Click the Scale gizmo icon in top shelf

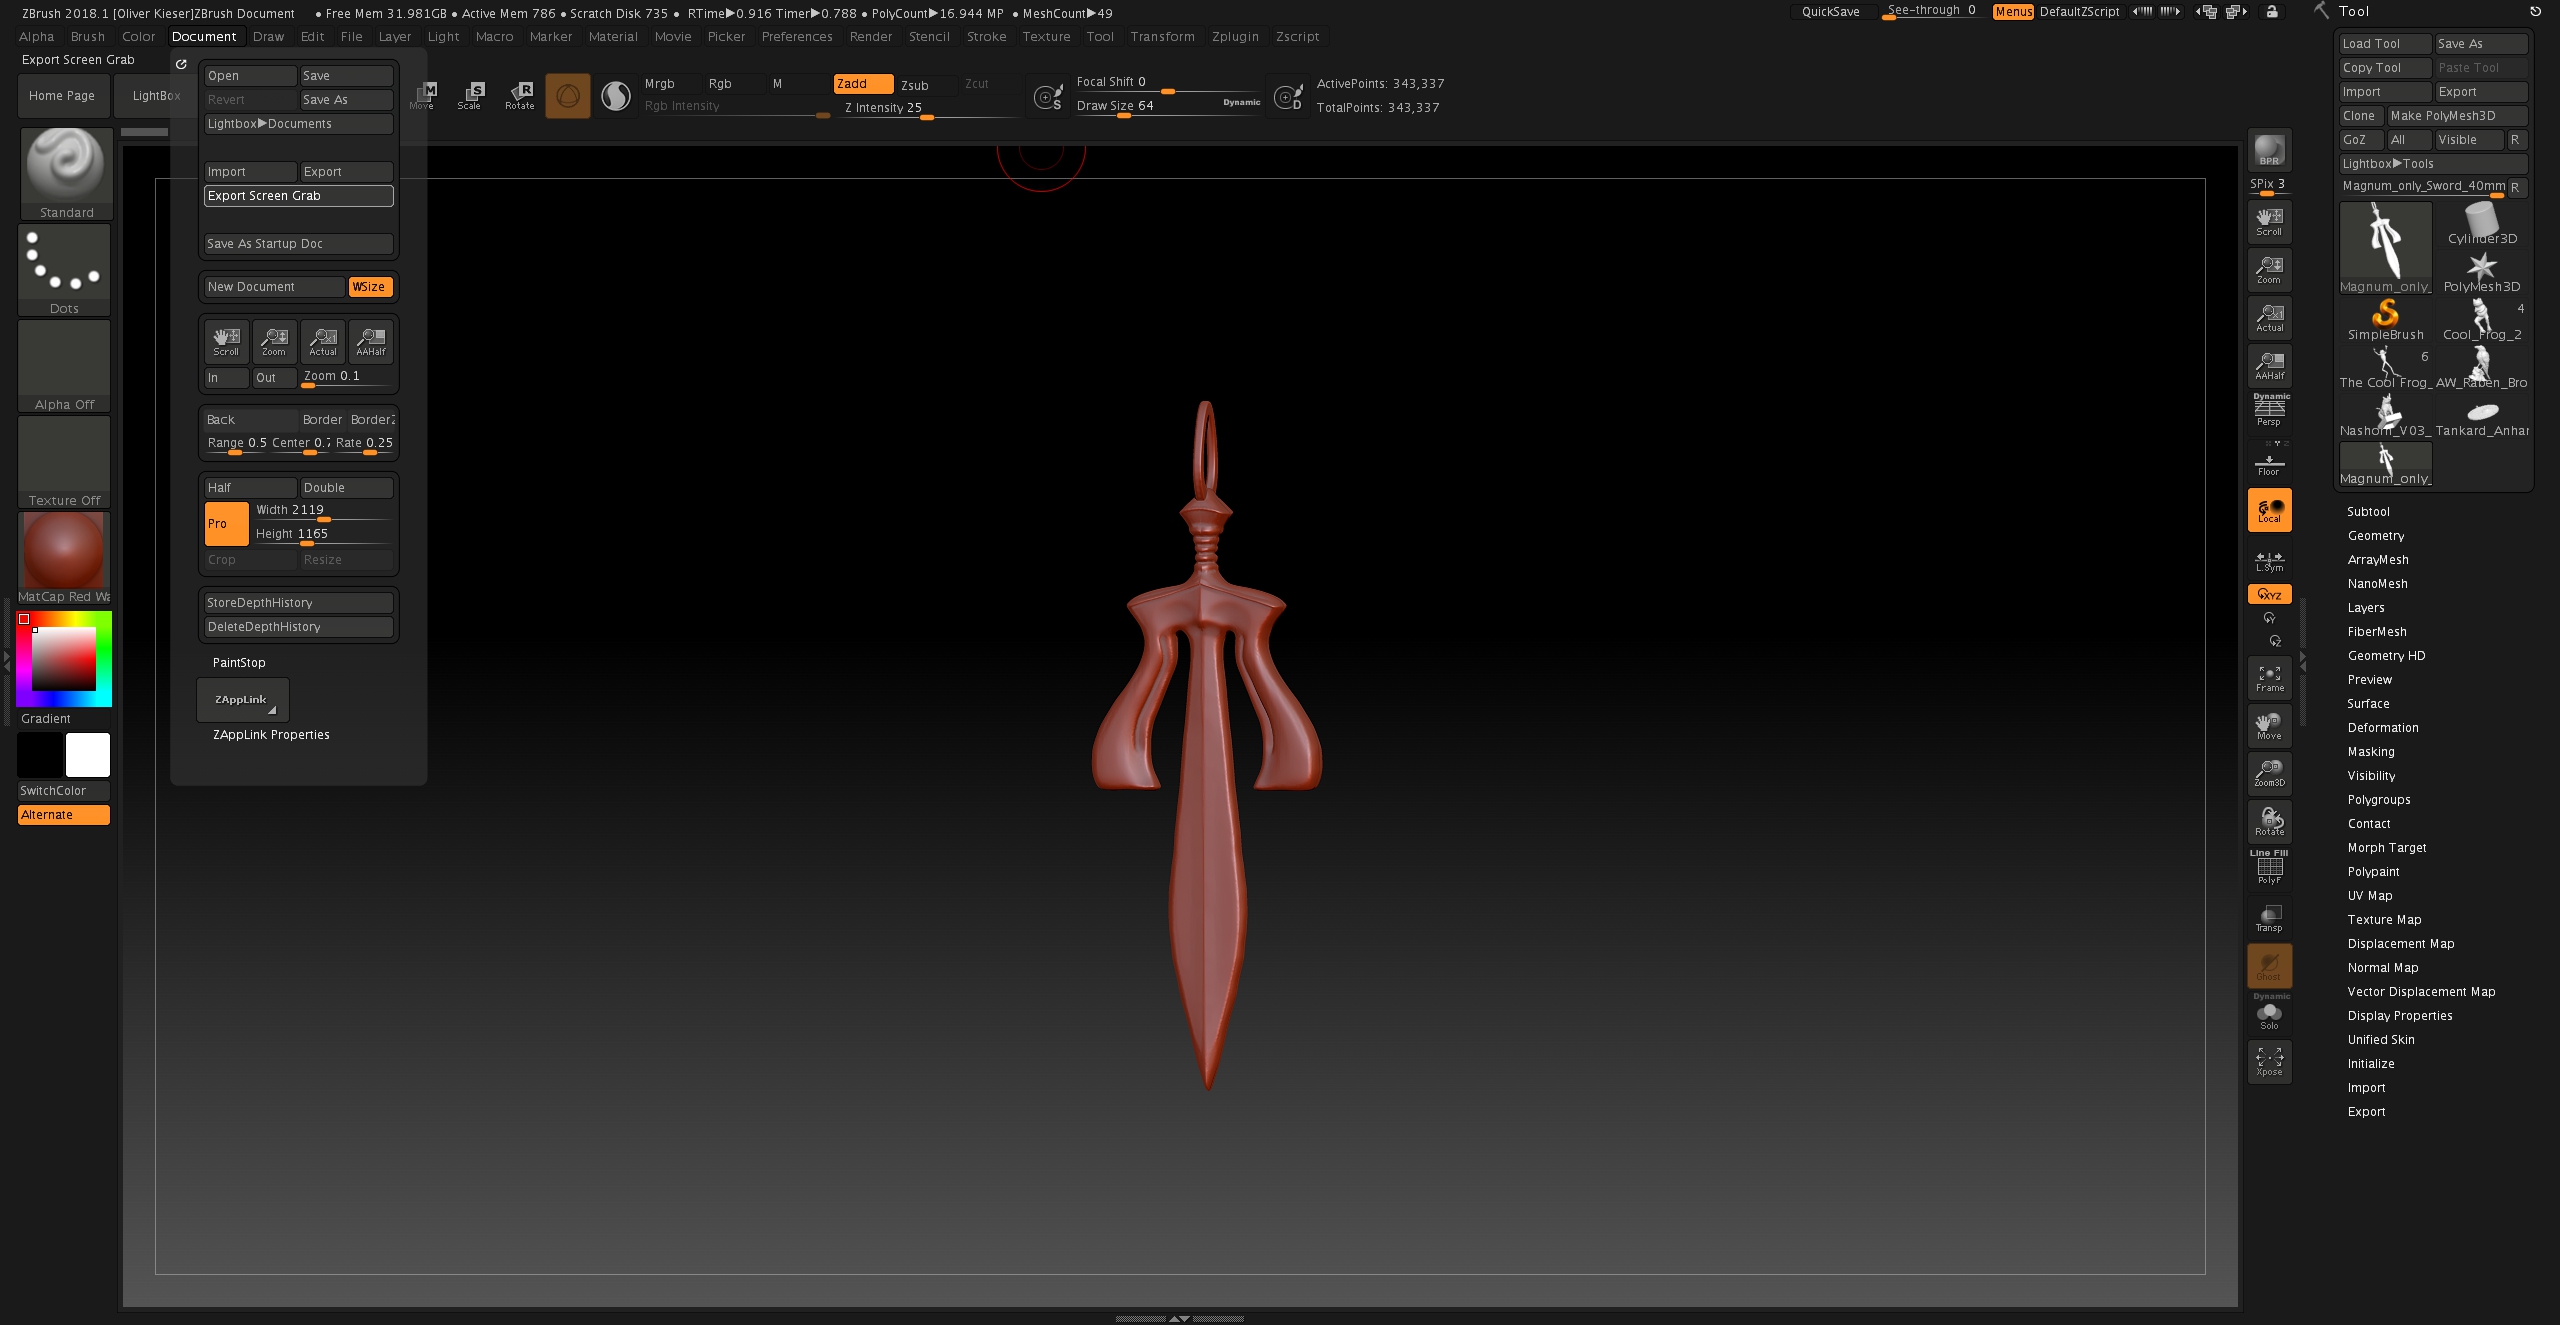pyautogui.click(x=470, y=96)
